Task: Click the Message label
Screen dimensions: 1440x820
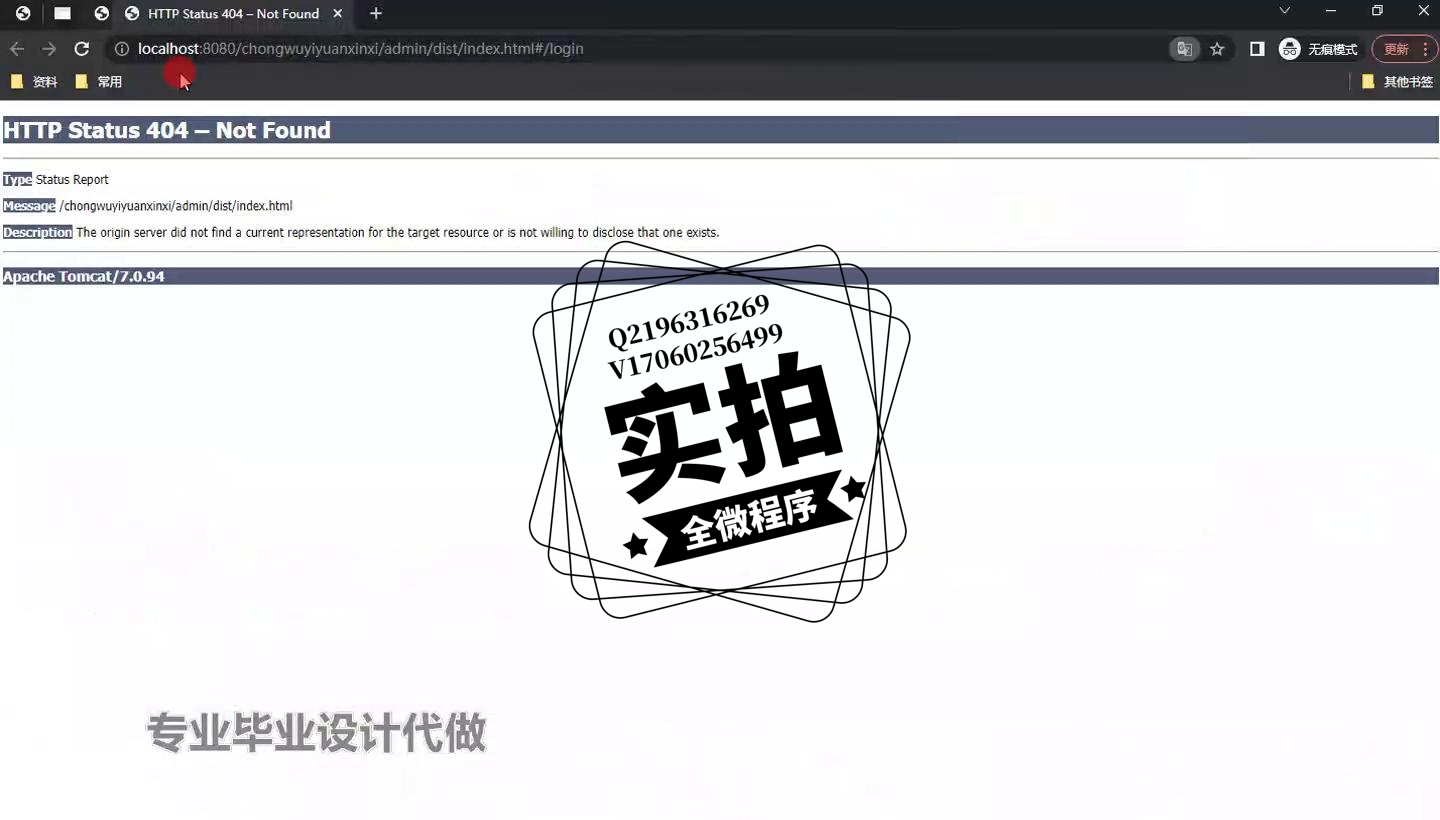Action: pyautogui.click(x=29, y=206)
